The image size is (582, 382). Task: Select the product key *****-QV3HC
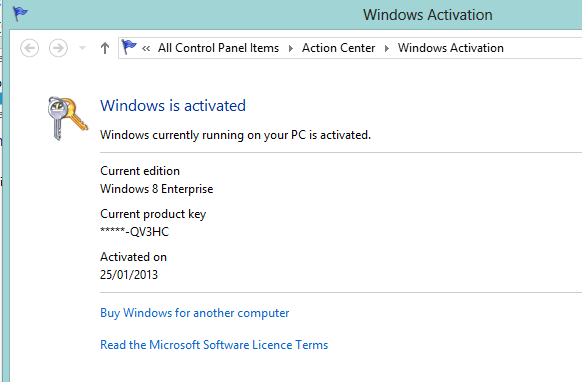134,232
